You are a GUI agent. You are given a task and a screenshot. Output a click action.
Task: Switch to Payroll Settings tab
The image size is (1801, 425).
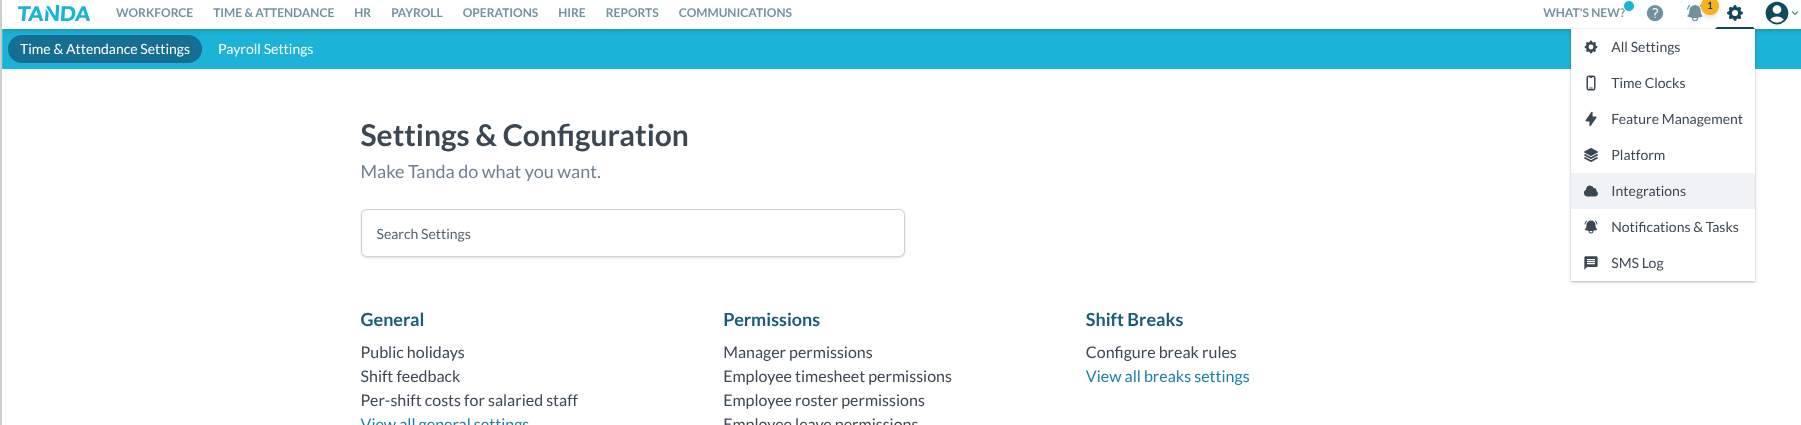(x=265, y=49)
